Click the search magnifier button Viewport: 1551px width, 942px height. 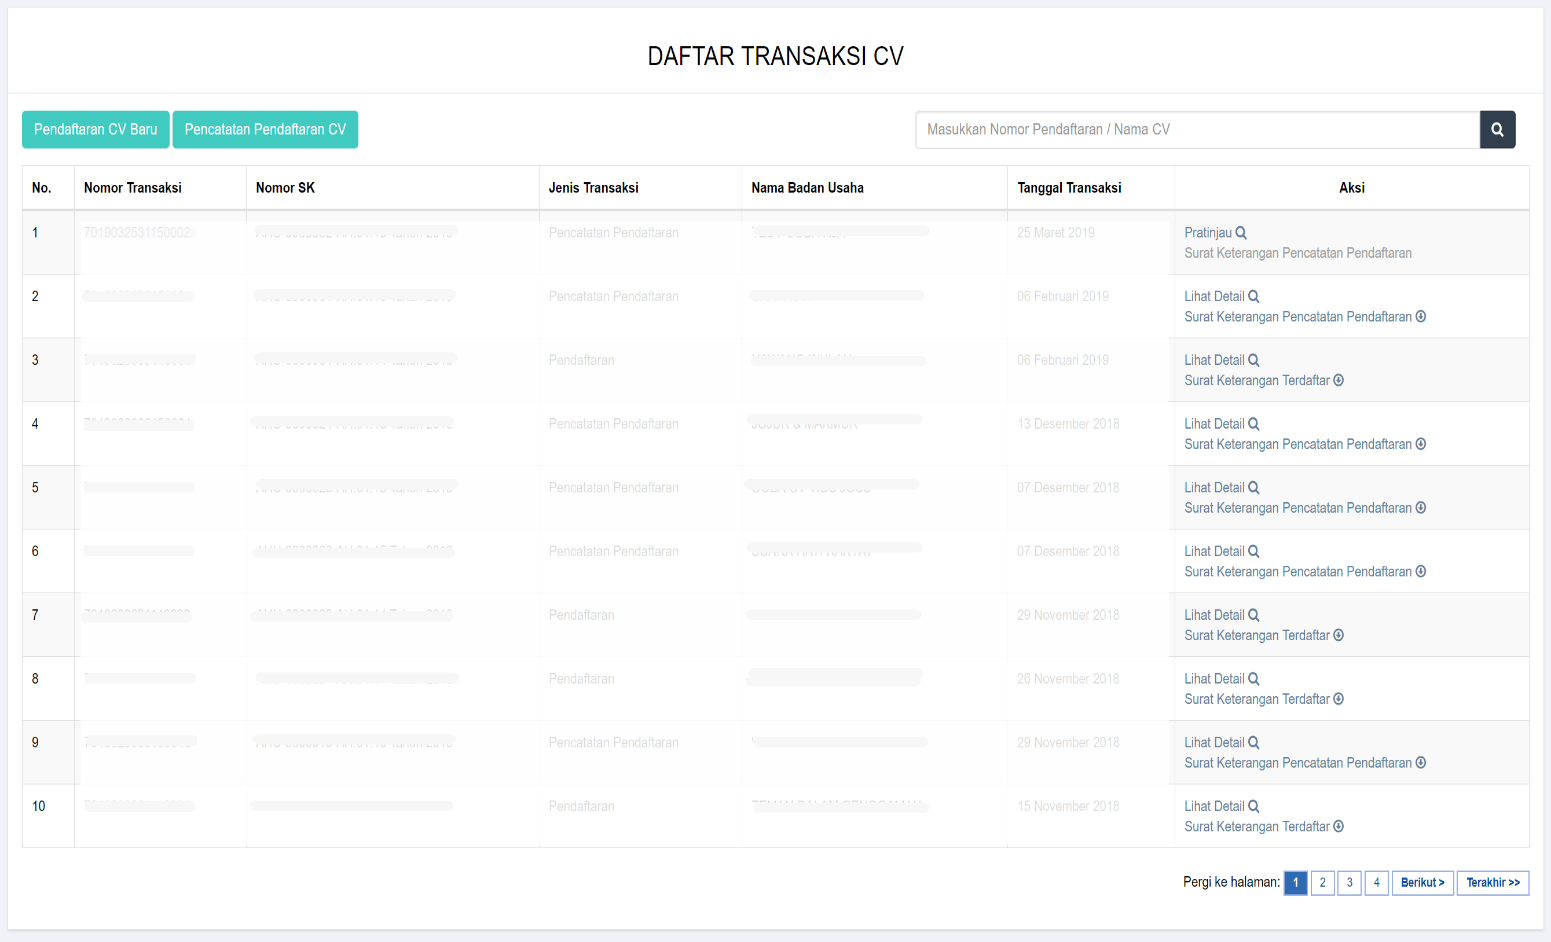tap(1497, 130)
